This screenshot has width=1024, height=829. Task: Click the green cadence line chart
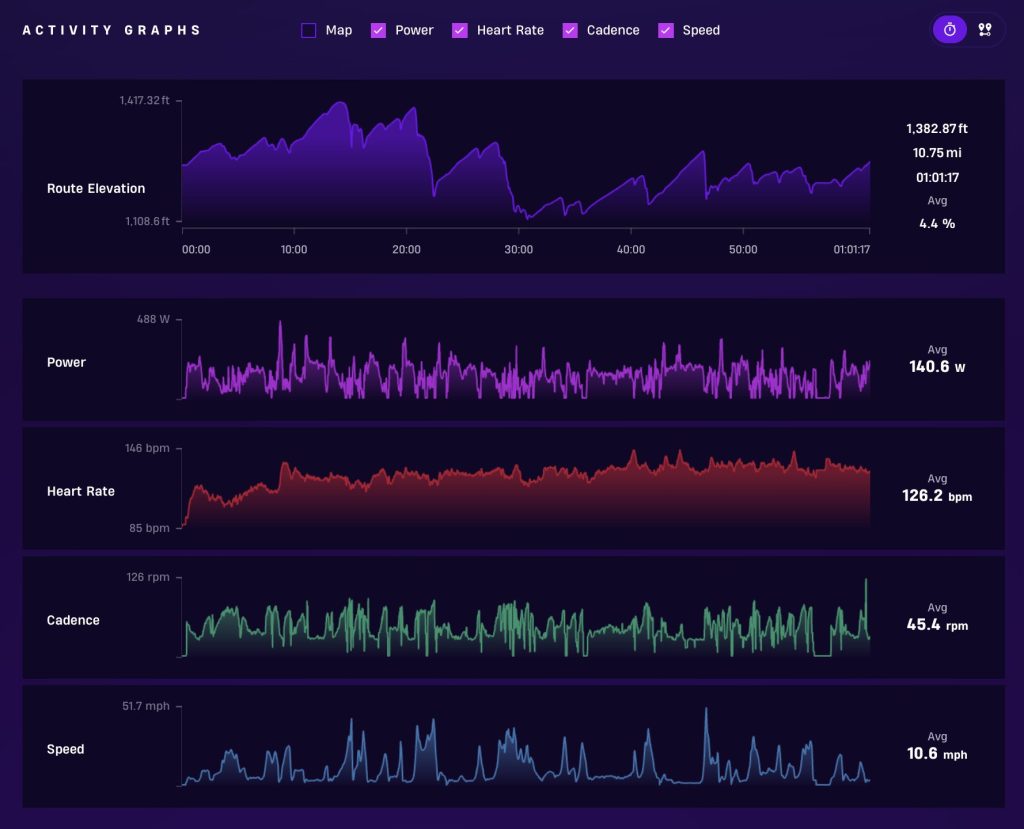526,617
